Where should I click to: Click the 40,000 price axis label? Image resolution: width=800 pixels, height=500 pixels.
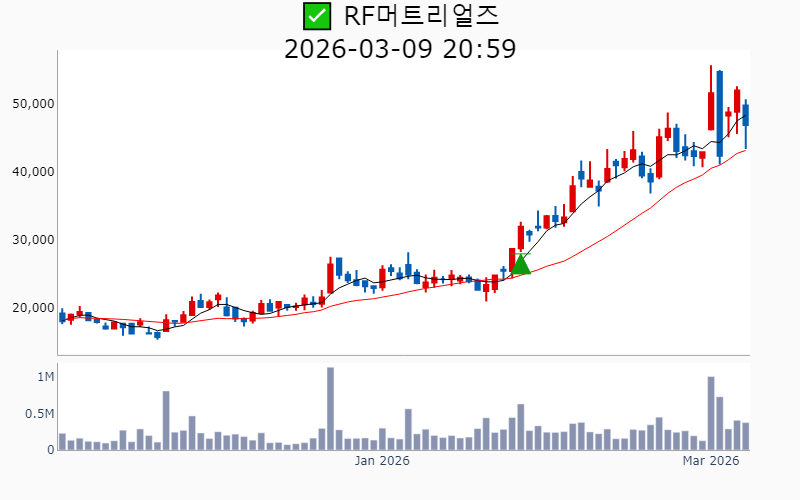(x=30, y=172)
